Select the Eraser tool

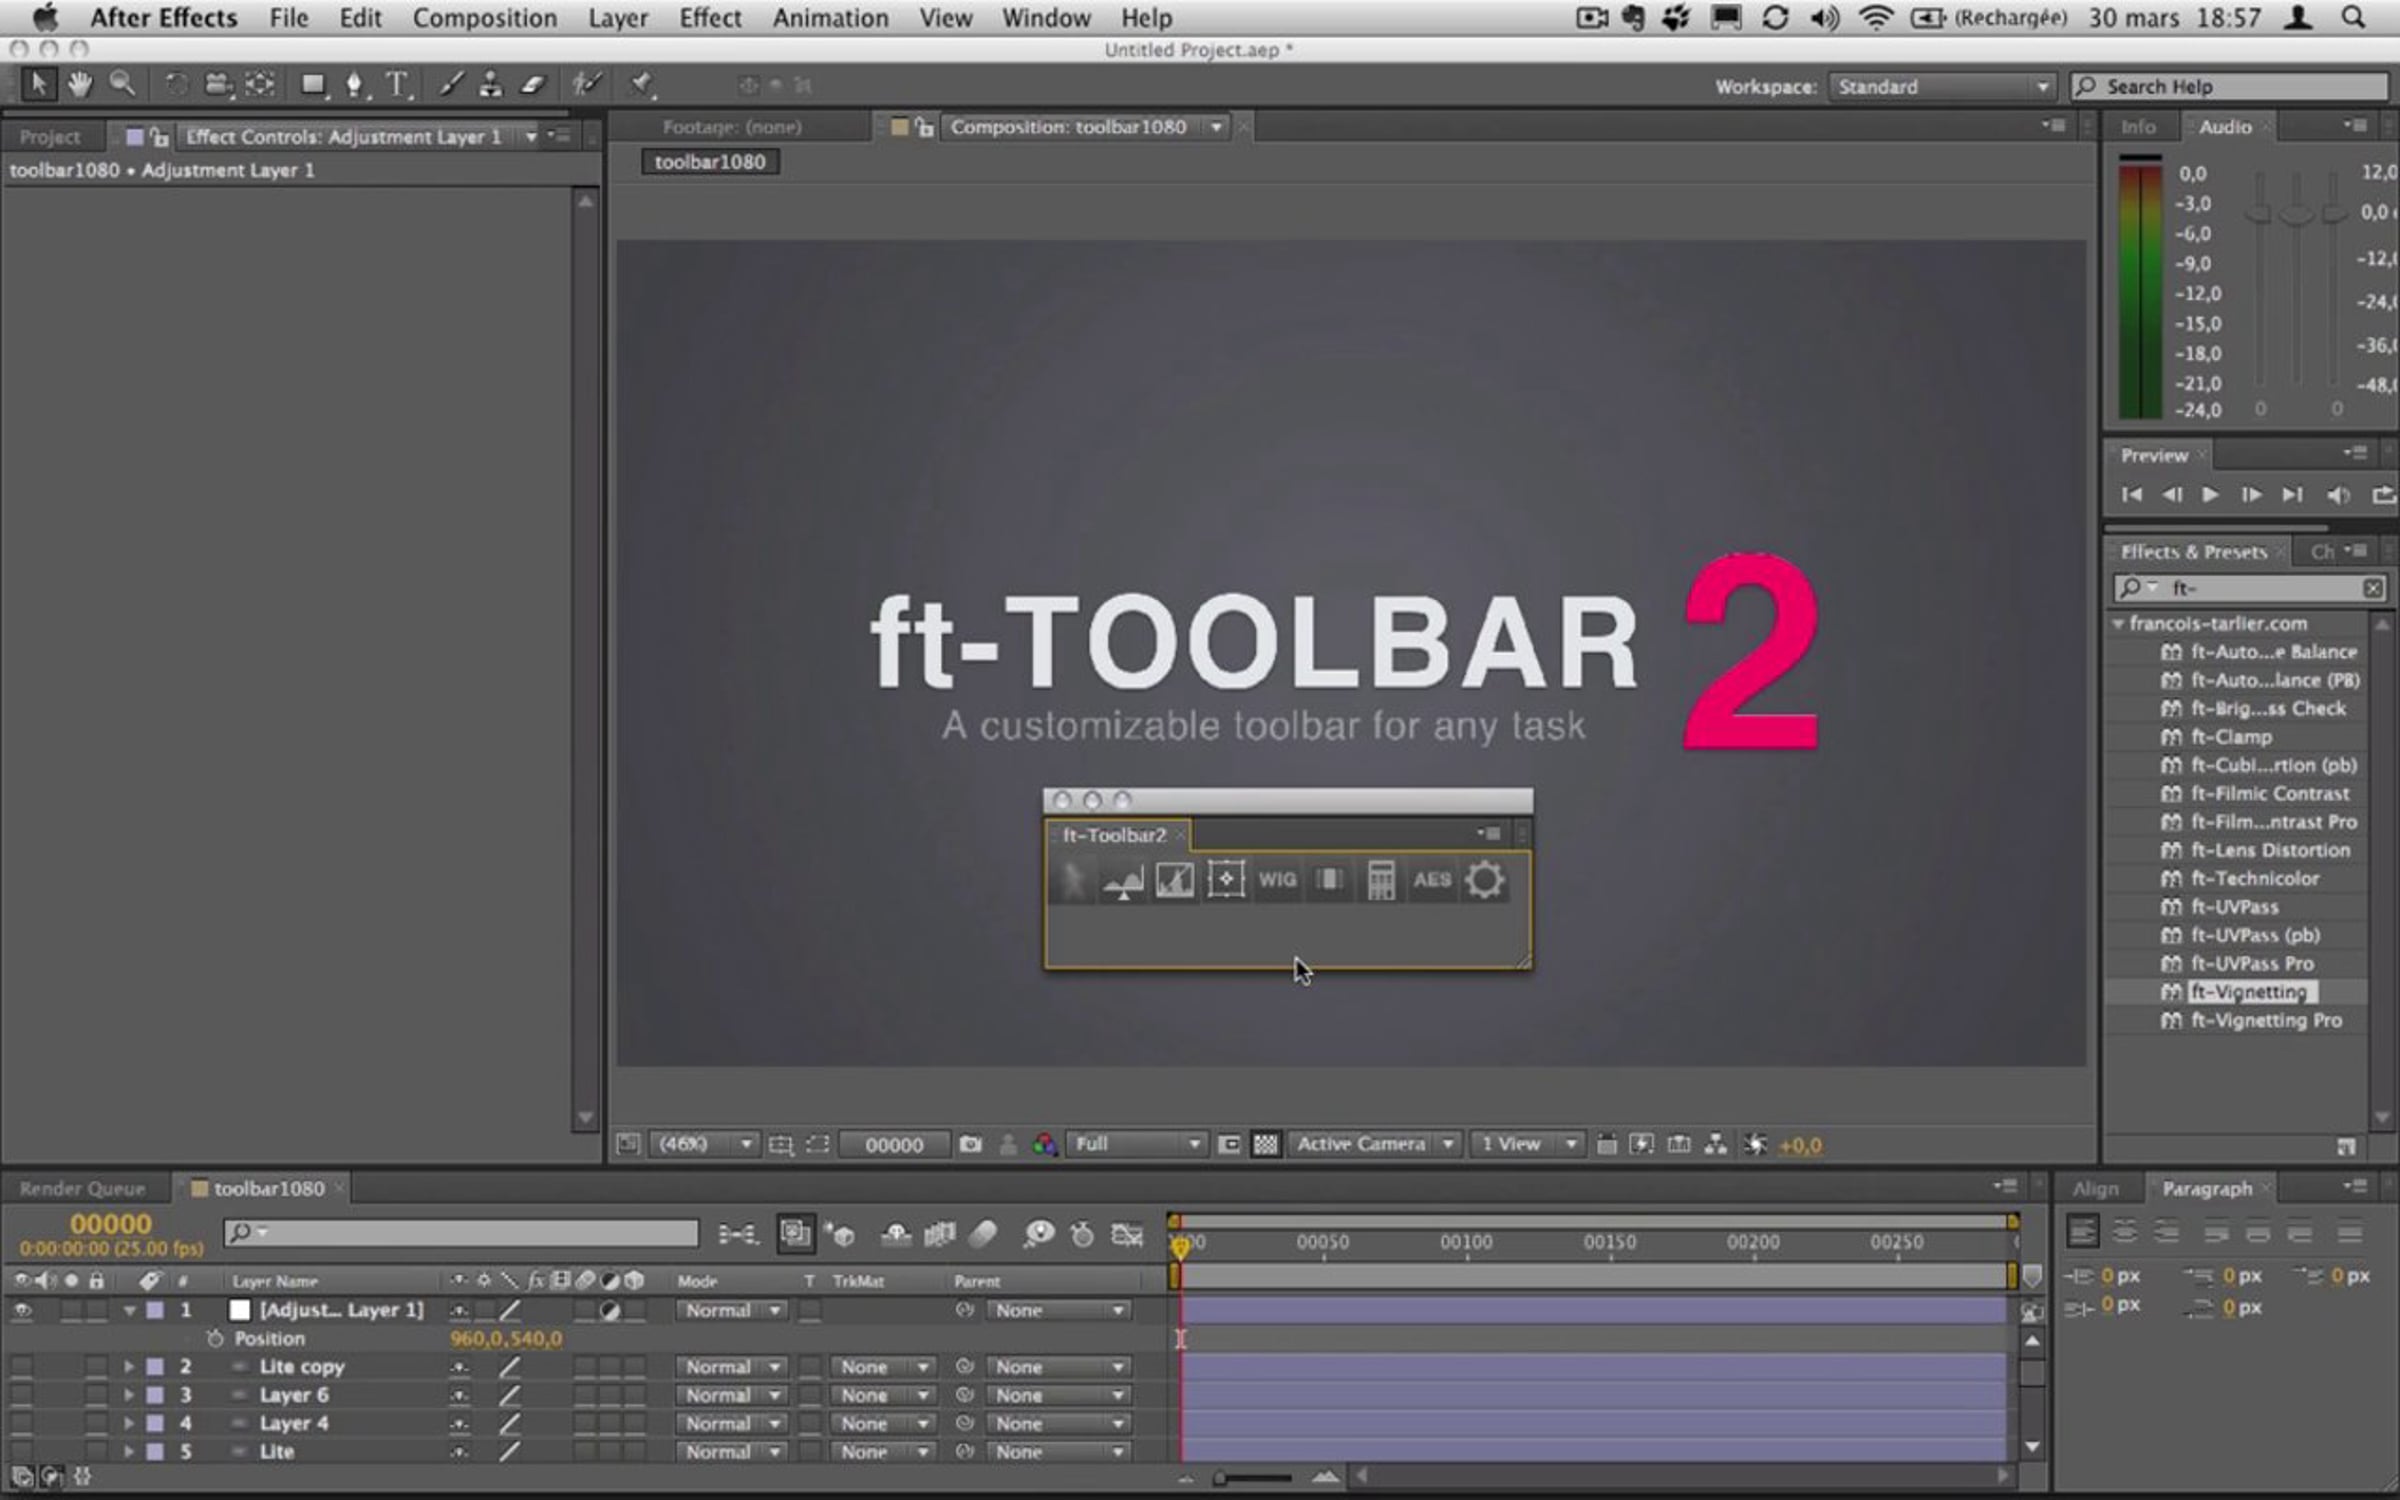(533, 86)
